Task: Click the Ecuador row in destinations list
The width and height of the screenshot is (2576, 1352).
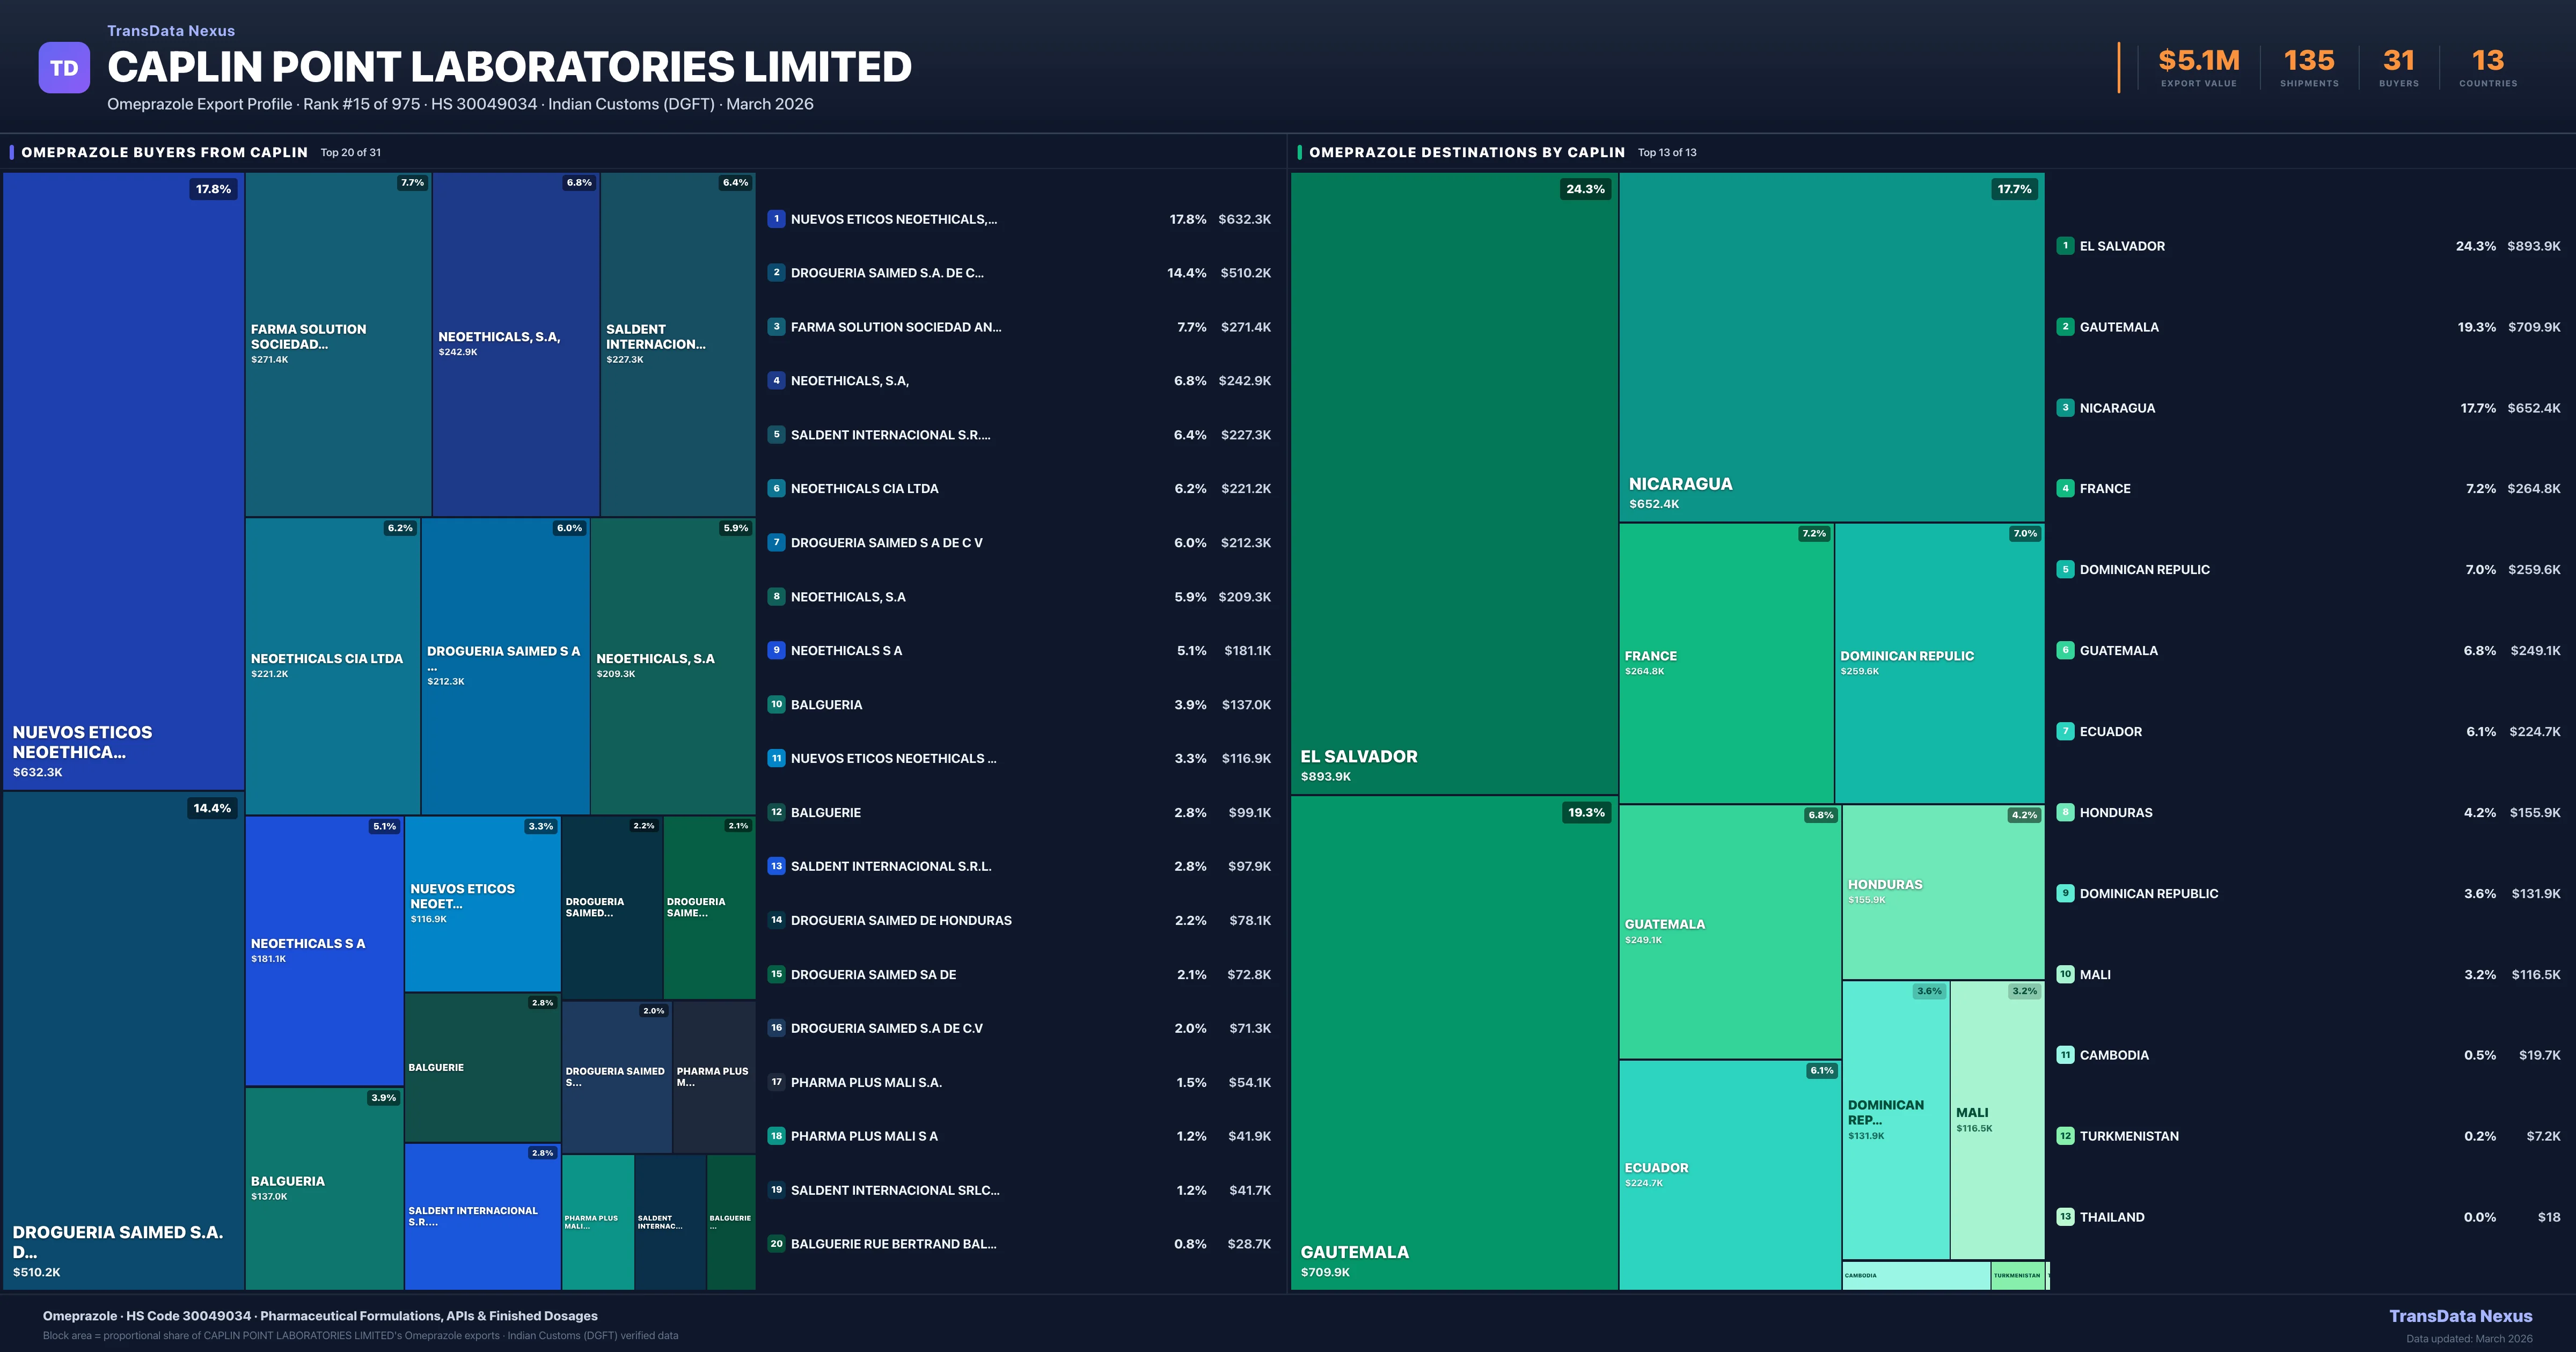Action: coord(2110,732)
